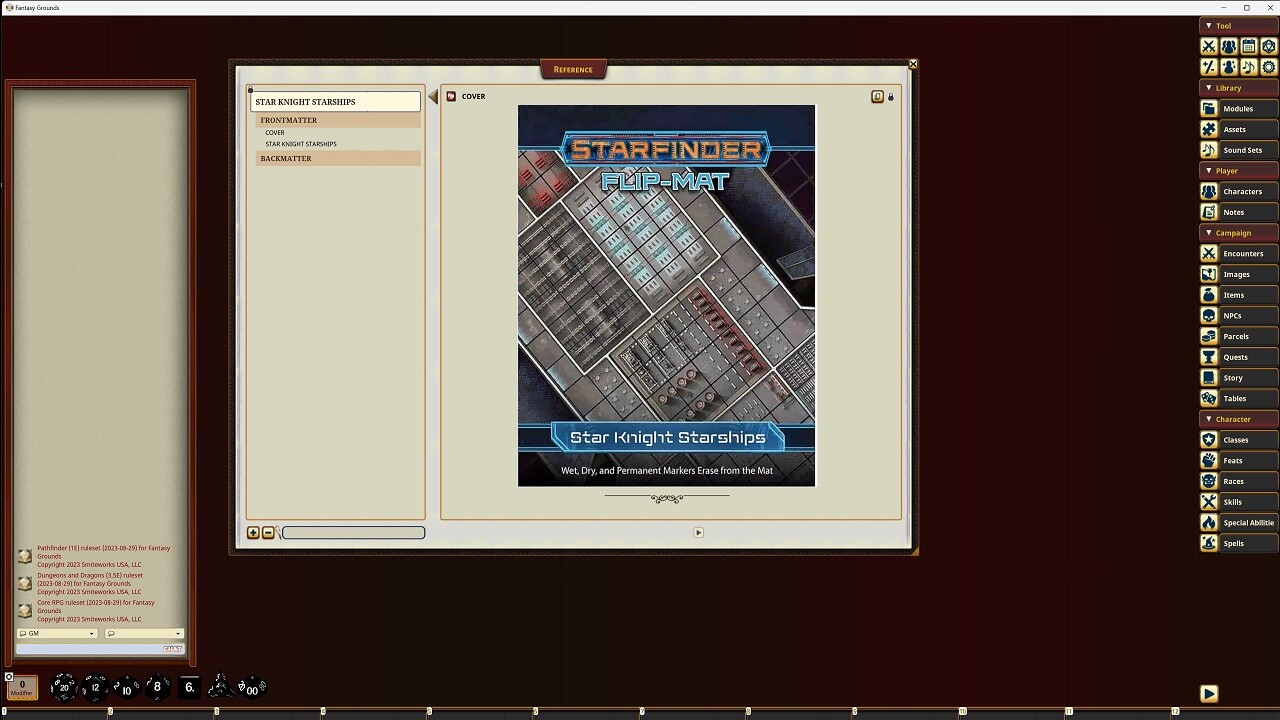Open the Spells character panel

tap(1238, 543)
